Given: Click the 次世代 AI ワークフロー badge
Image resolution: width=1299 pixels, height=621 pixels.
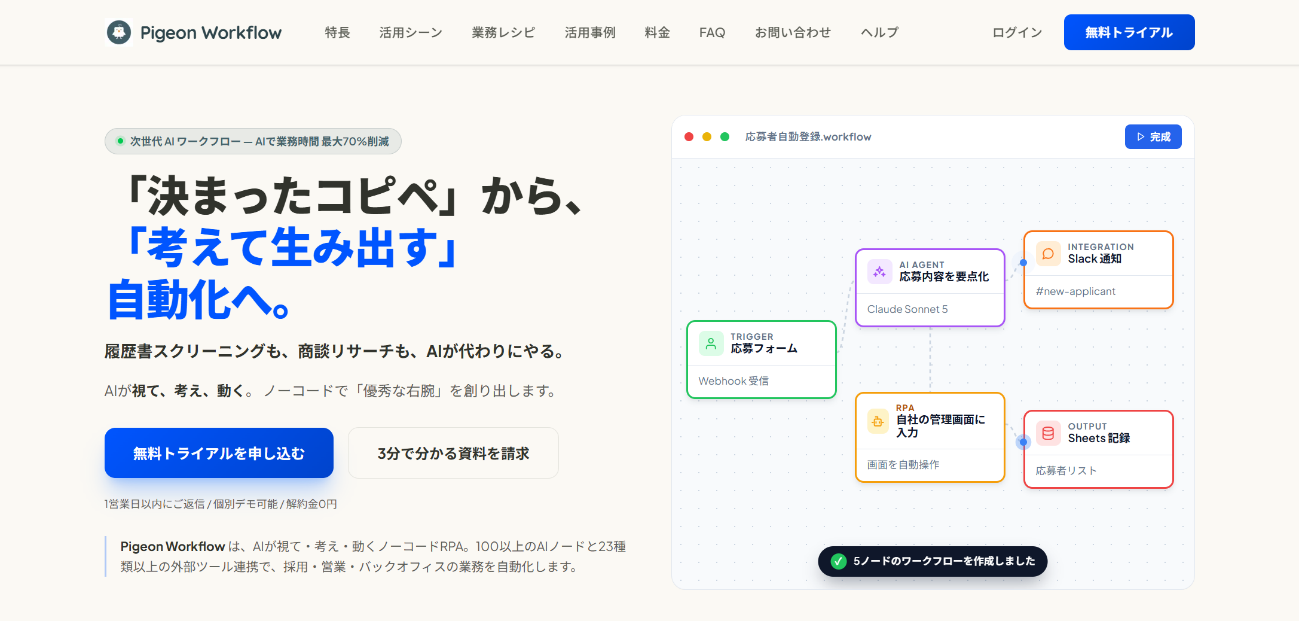Looking at the screenshot, I should click(253, 141).
